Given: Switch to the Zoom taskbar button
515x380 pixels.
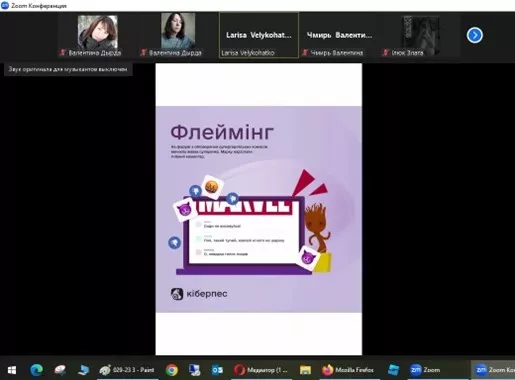Looking at the screenshot, I should pos(425,370).
